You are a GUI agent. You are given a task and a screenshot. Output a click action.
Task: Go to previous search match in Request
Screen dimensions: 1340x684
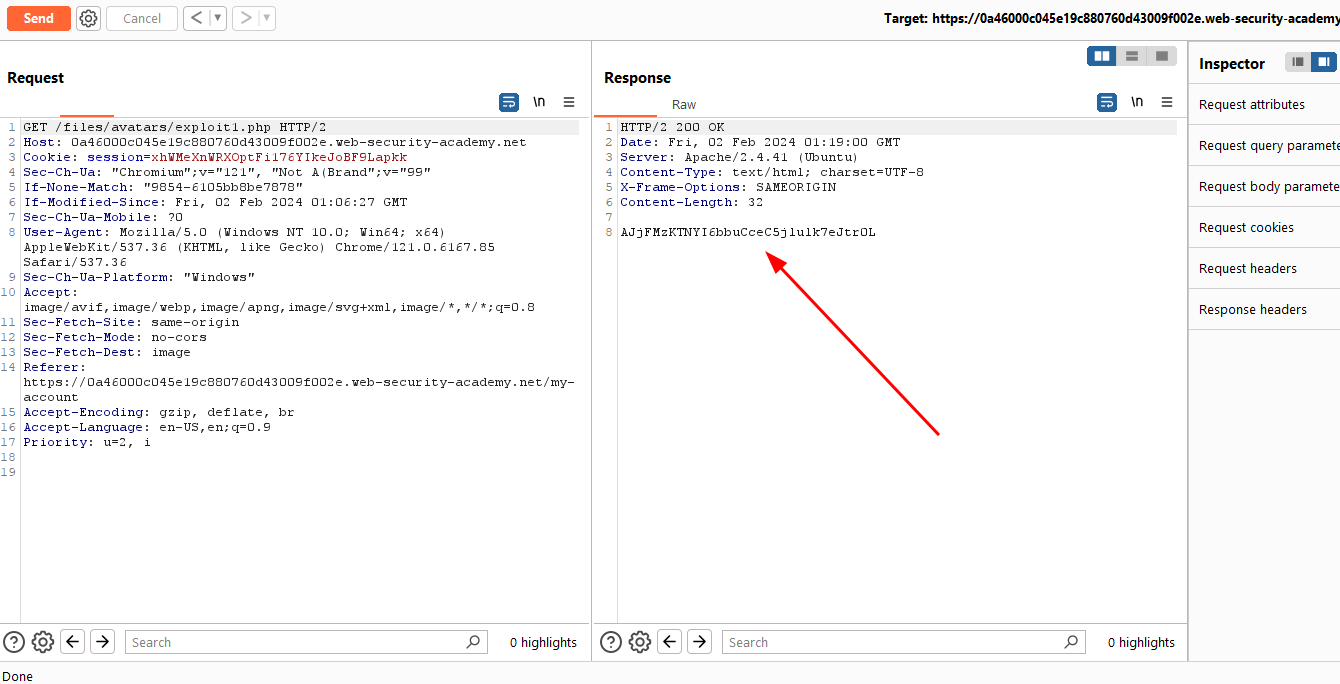73,642
